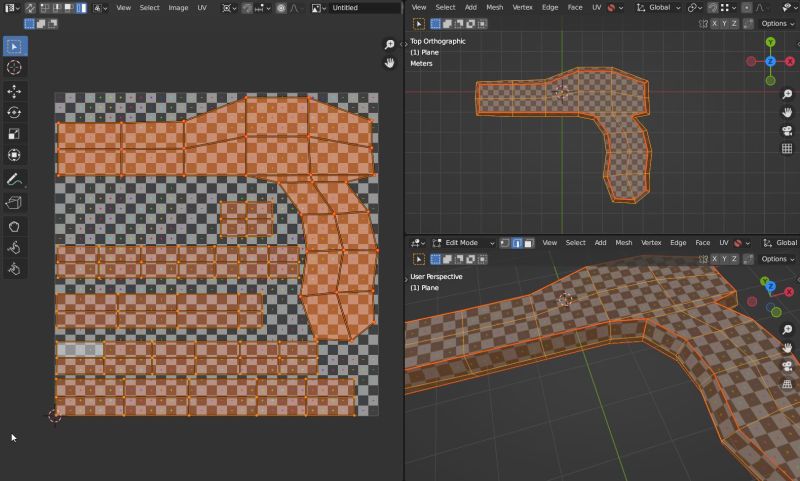The image size is (800, 481).
Task: Click the zoom magnifier in UV editor
Action: click(x=390, y=44)
